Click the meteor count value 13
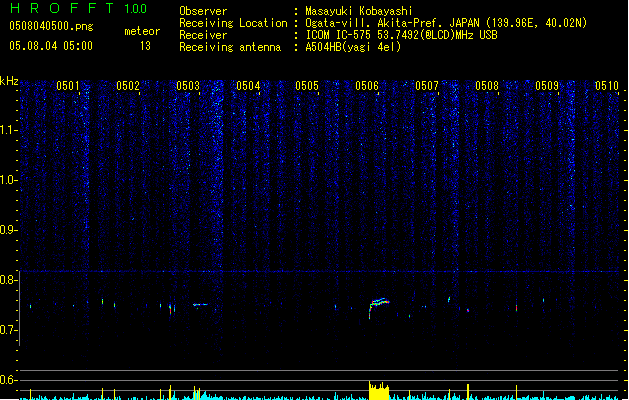Screen dimensions: 629x400 (x=145, y=46)
